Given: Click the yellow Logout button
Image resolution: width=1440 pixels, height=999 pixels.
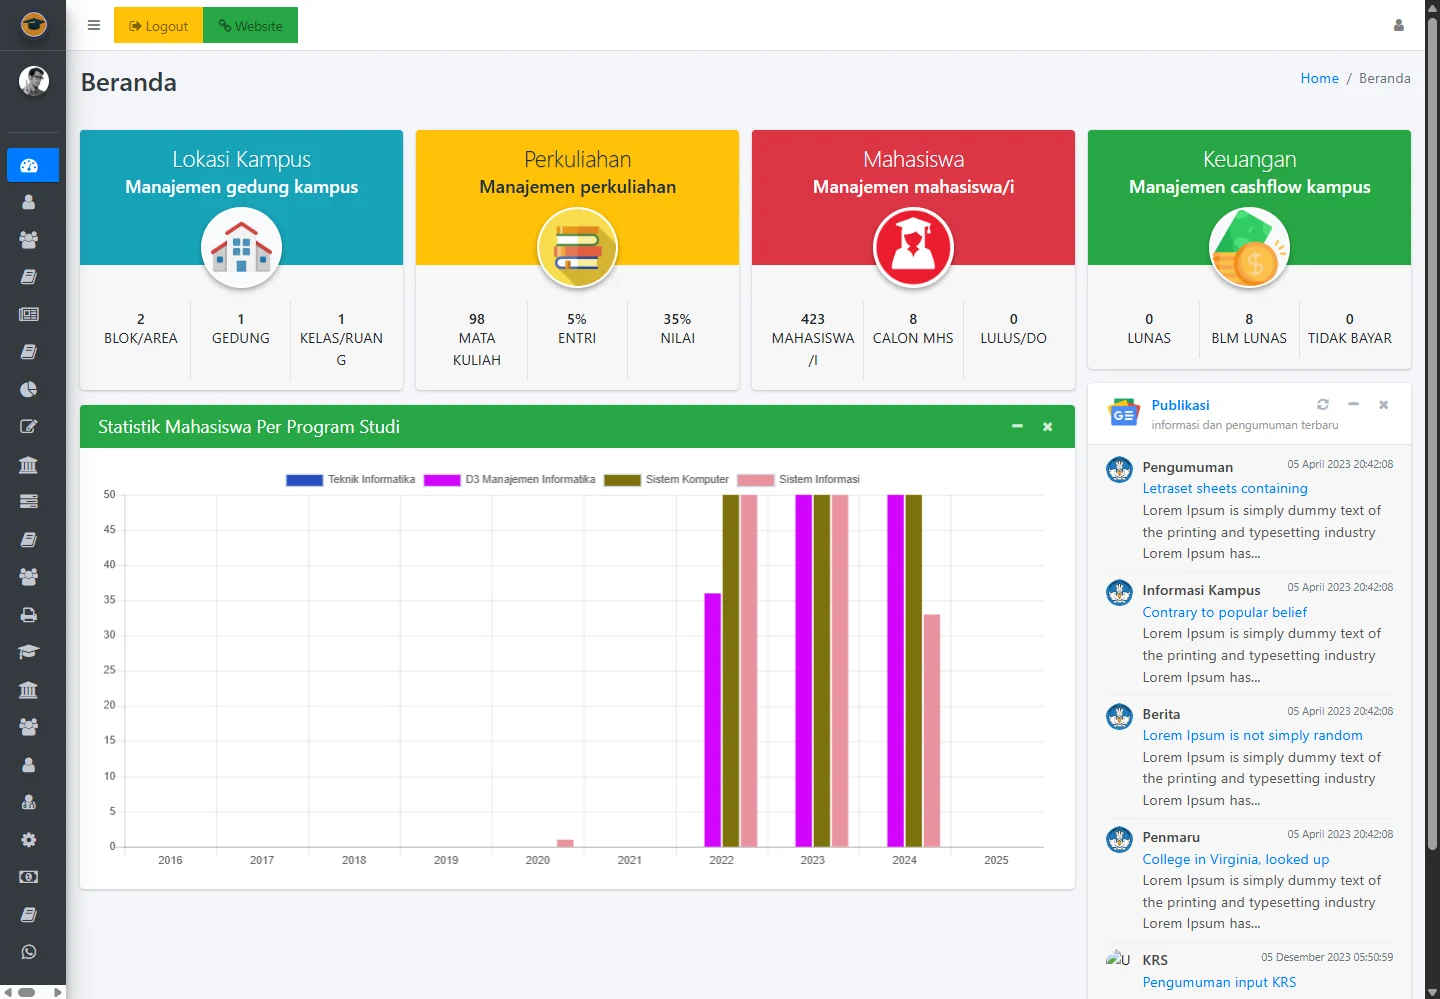Looking at the screenshot, I should (x=158, y=26).
